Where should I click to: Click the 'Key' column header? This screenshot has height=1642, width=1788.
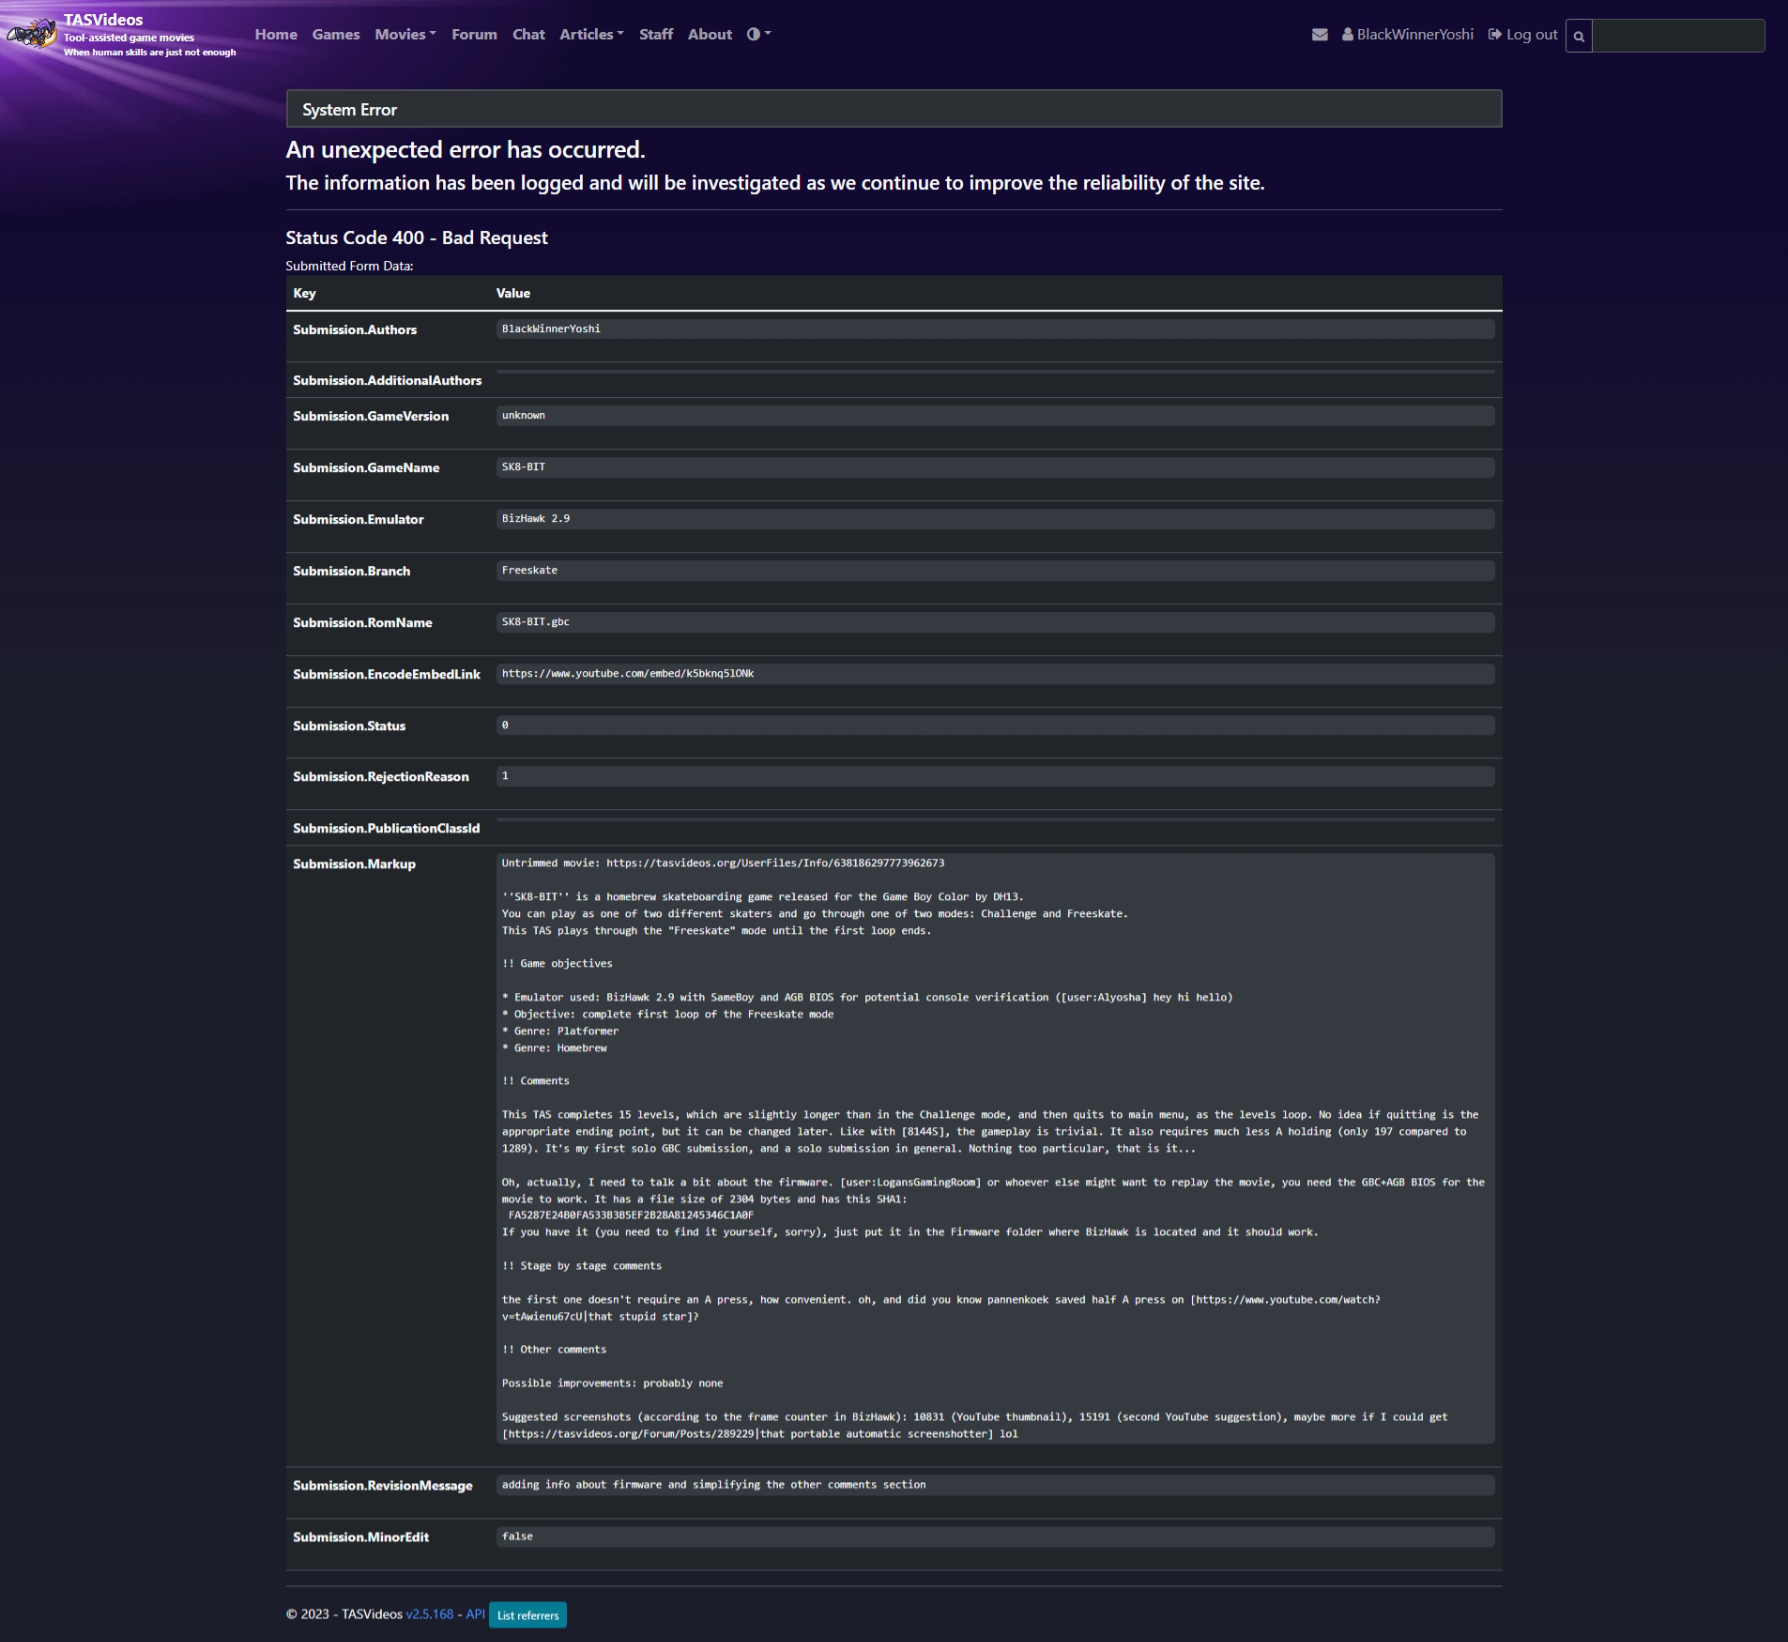pos(304,293)
